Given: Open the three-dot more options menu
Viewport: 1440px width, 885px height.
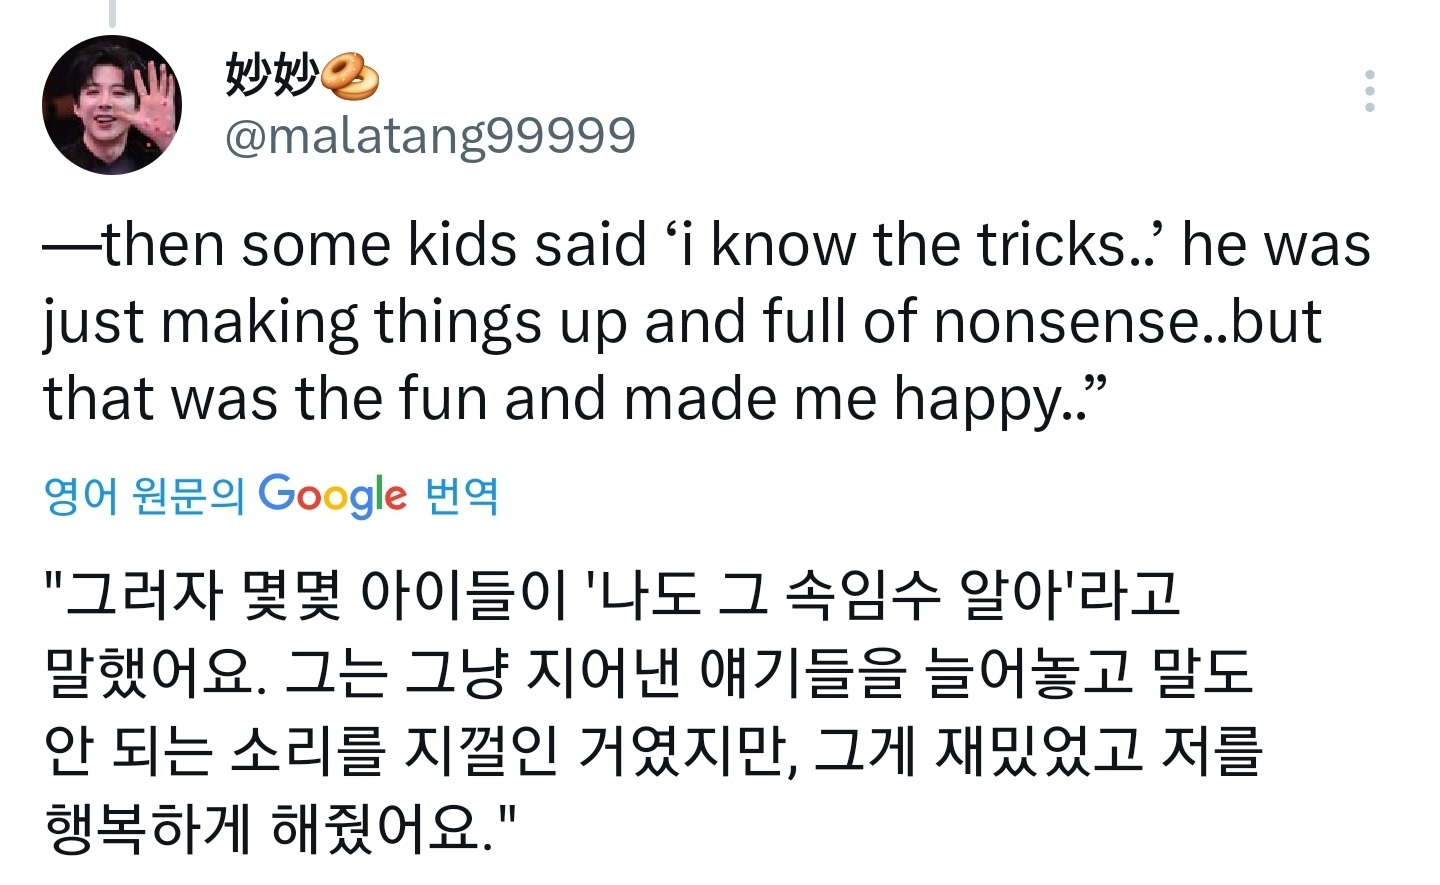Looking at the screenshot, I should [x=1369, y=91].
